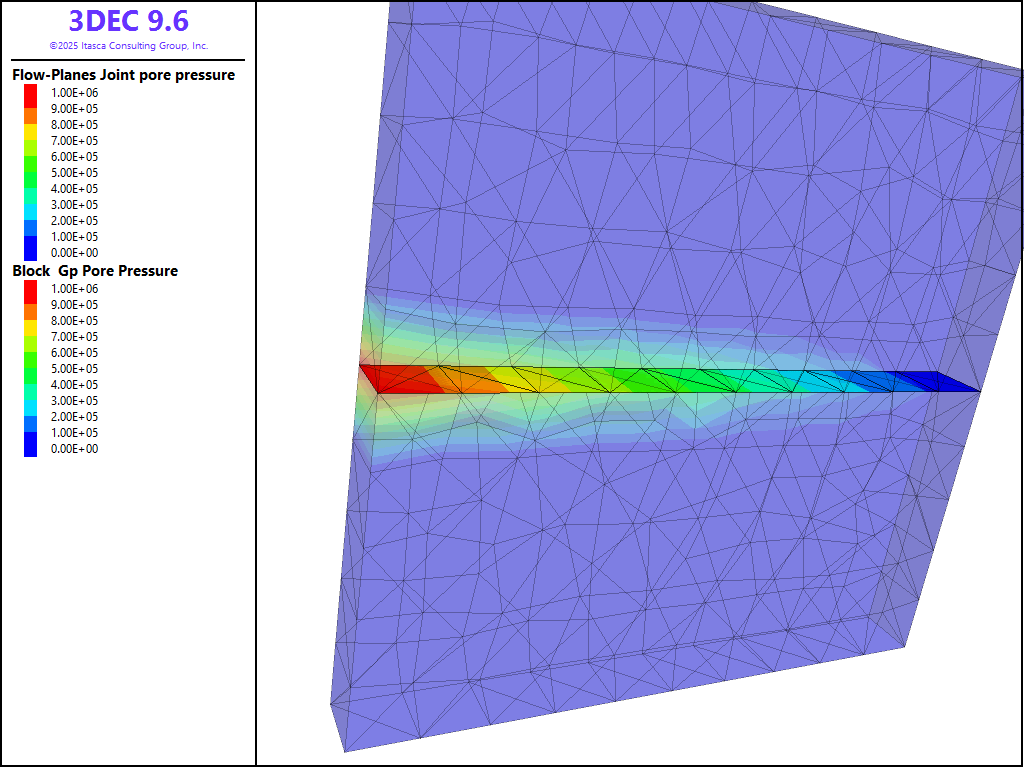1024x768 pixels.
Task: Click red swatch in Block Gp legend
Action: 30,289
